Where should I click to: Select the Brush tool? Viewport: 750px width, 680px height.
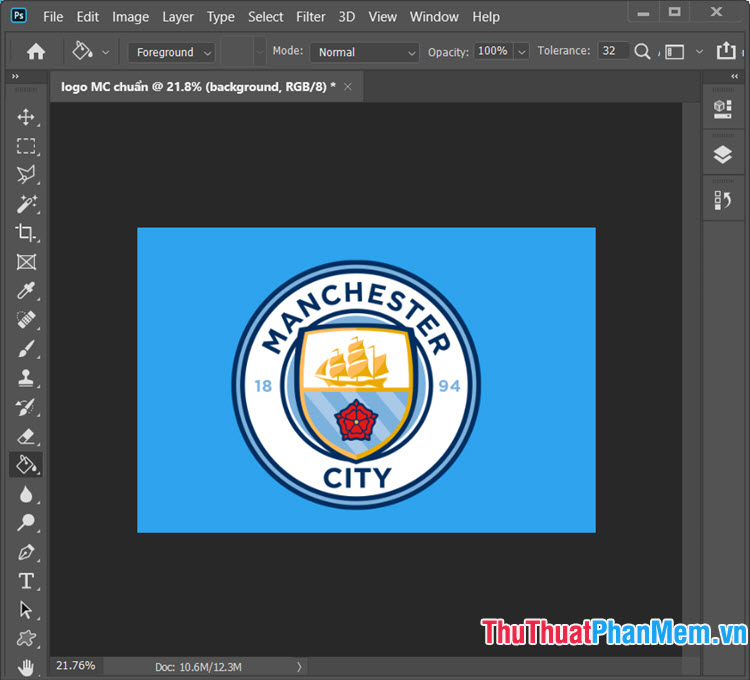pyautogui.click(x=26, y=349)
